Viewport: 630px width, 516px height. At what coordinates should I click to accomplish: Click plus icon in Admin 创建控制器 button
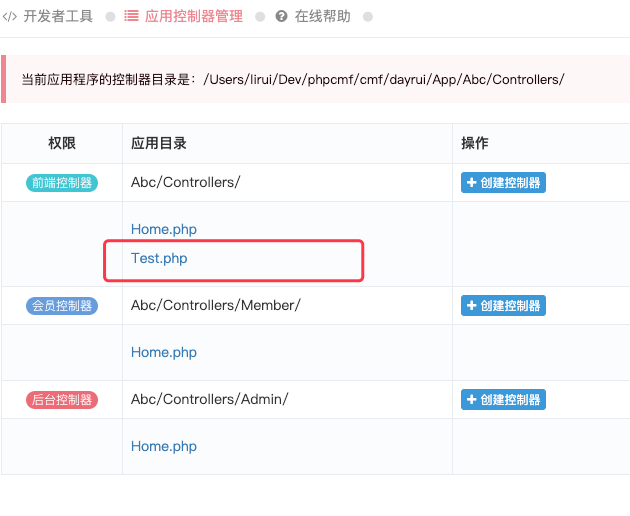point(471,399)
